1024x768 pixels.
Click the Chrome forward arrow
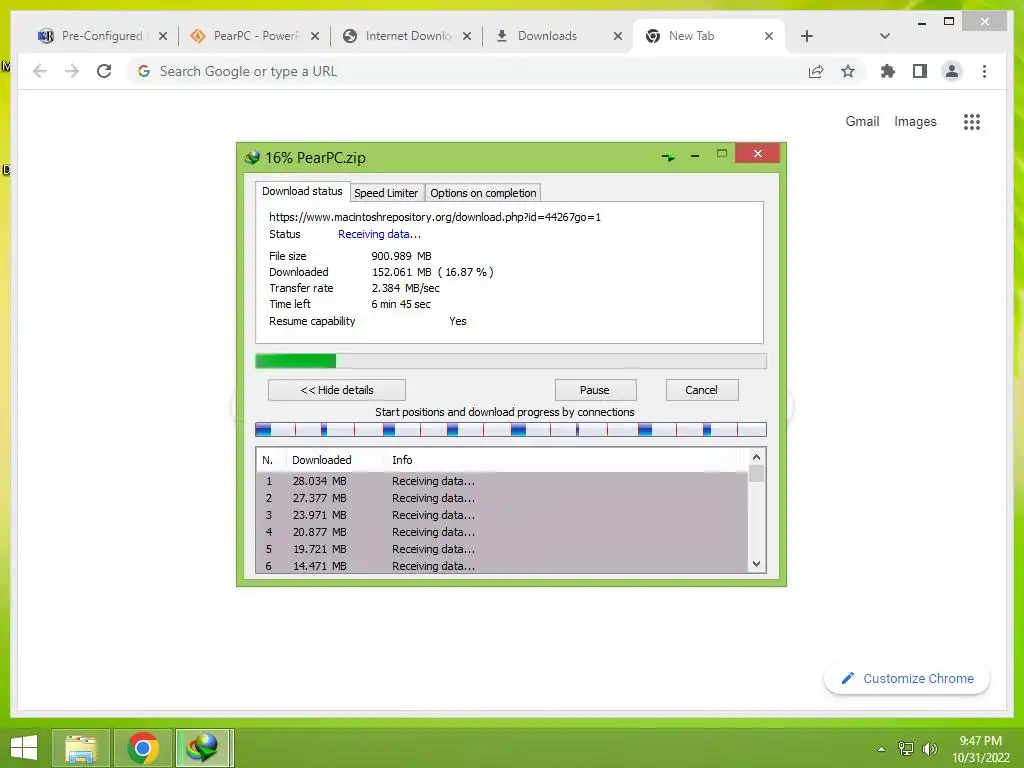[x=72, y=71]
